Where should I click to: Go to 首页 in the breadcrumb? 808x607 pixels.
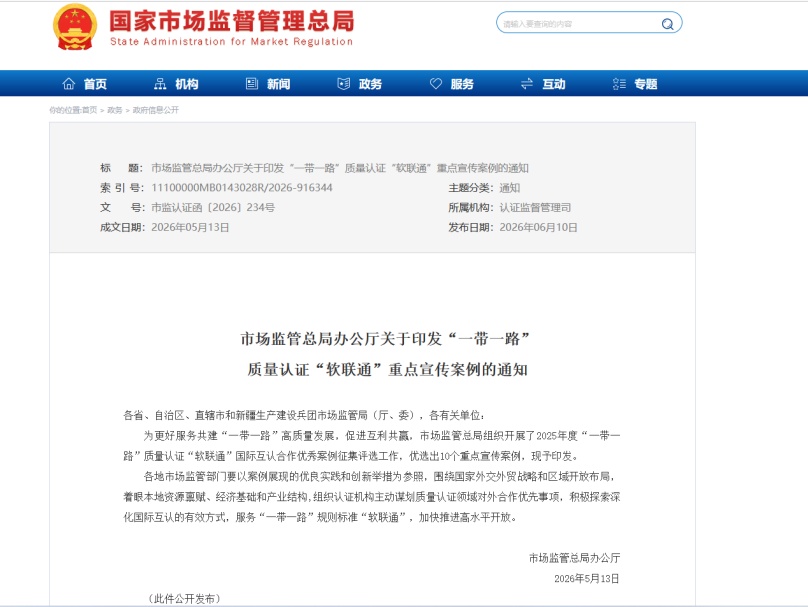[x=89, y=110]
